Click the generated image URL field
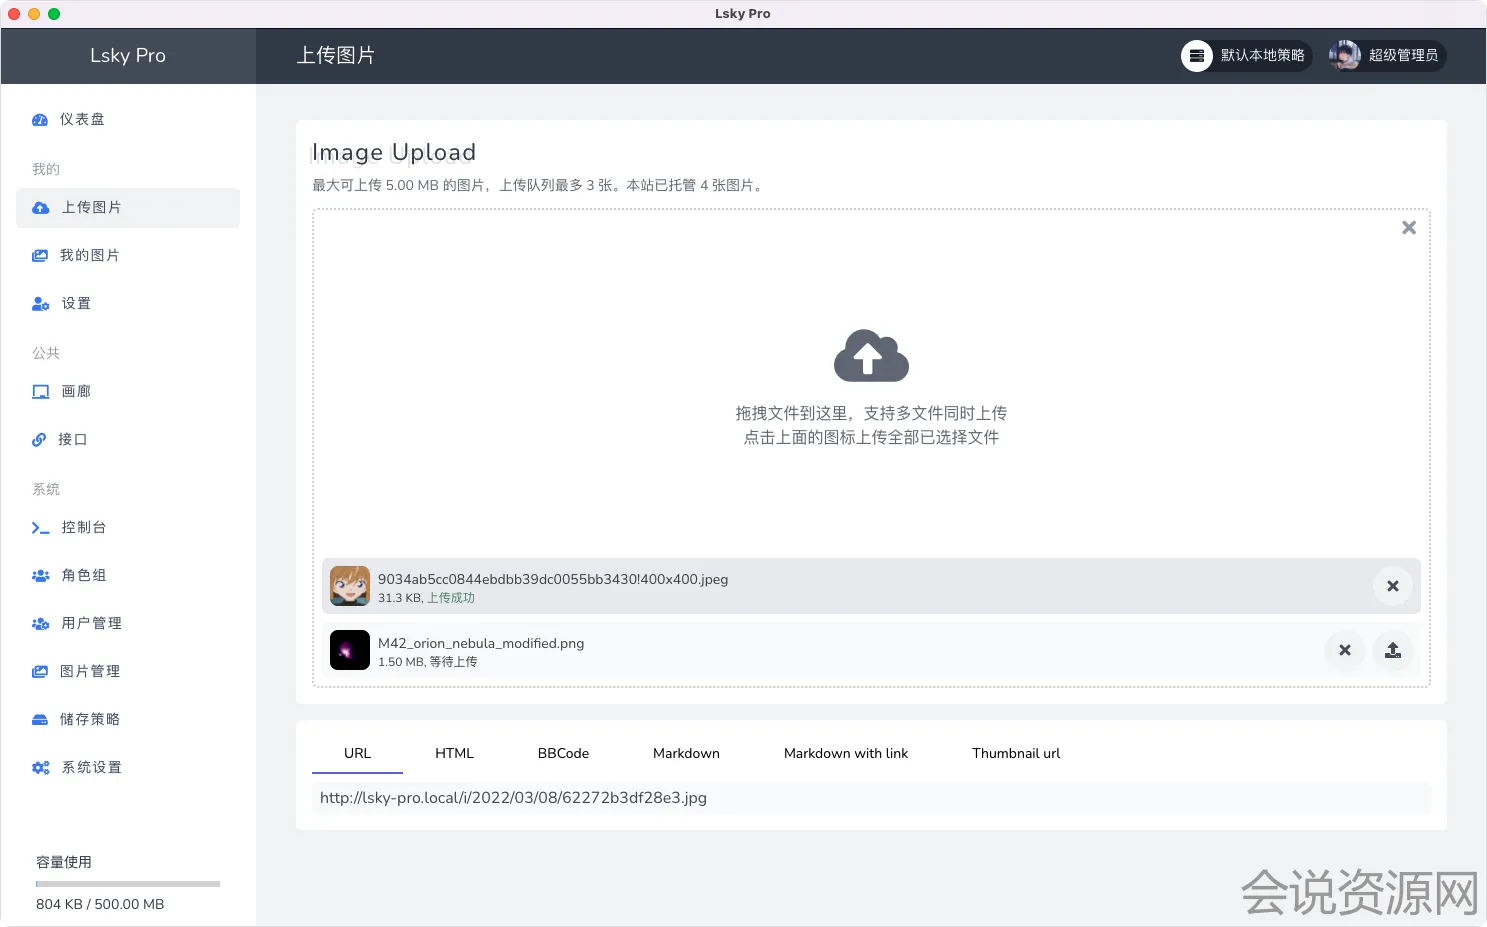Image resolution: width=1487 pixels, height=927 pixels. [870, 798]
